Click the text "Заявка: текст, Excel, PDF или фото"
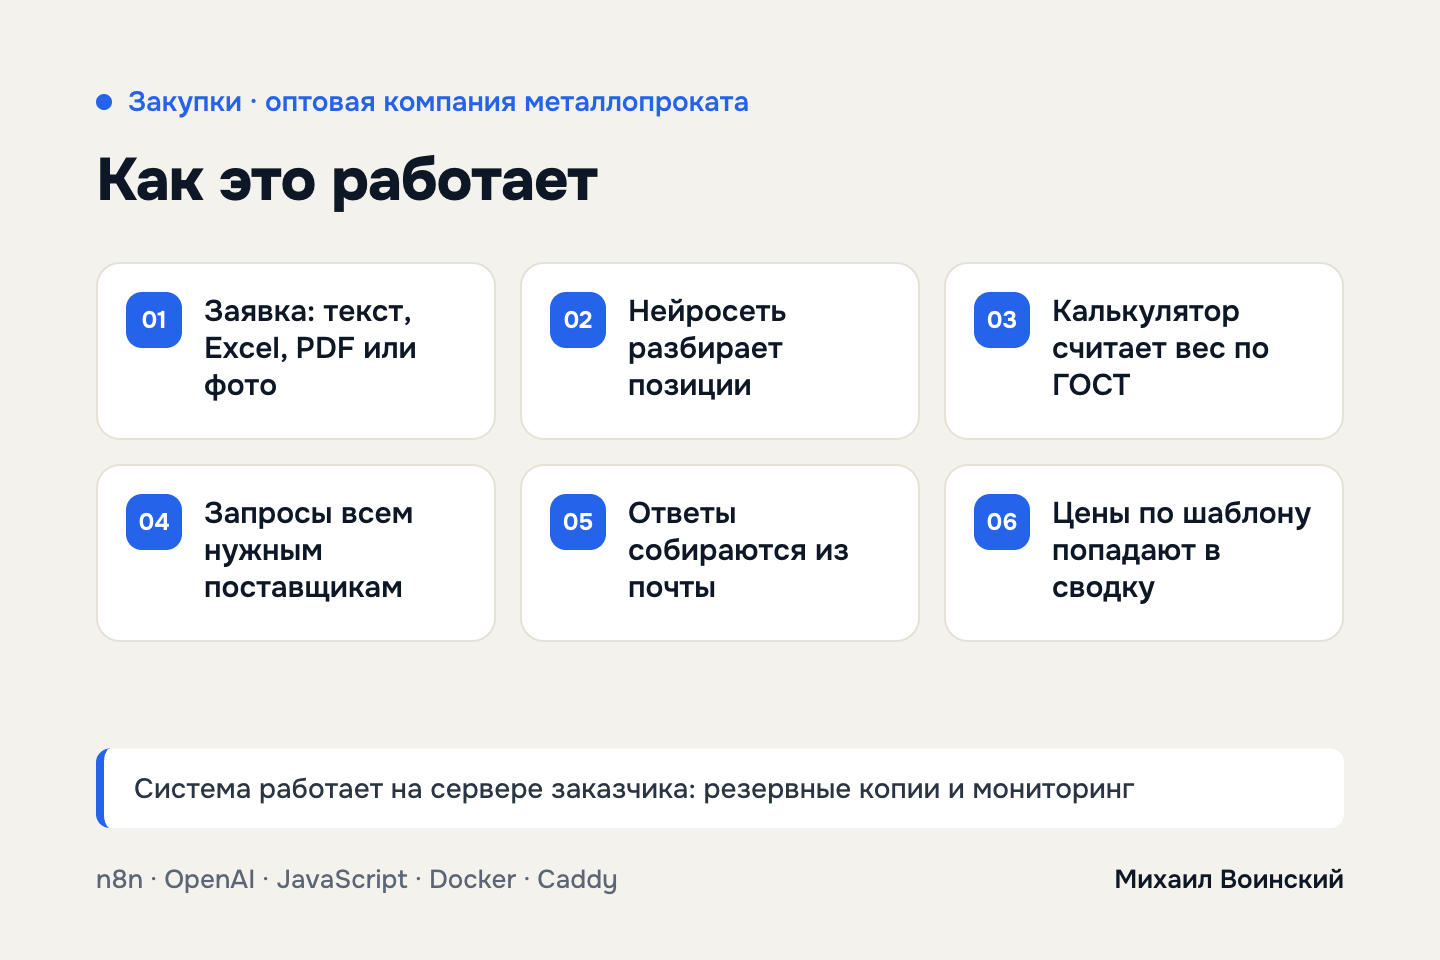The height and width of the screenshot is (960, 1440). (x=310, y=348)
